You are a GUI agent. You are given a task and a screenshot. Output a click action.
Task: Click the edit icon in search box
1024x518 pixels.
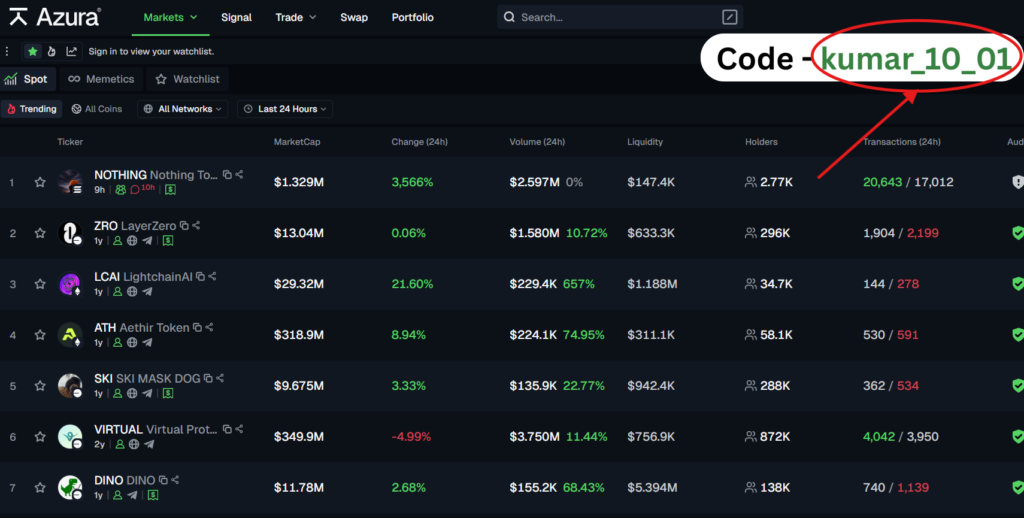(729, 17)
